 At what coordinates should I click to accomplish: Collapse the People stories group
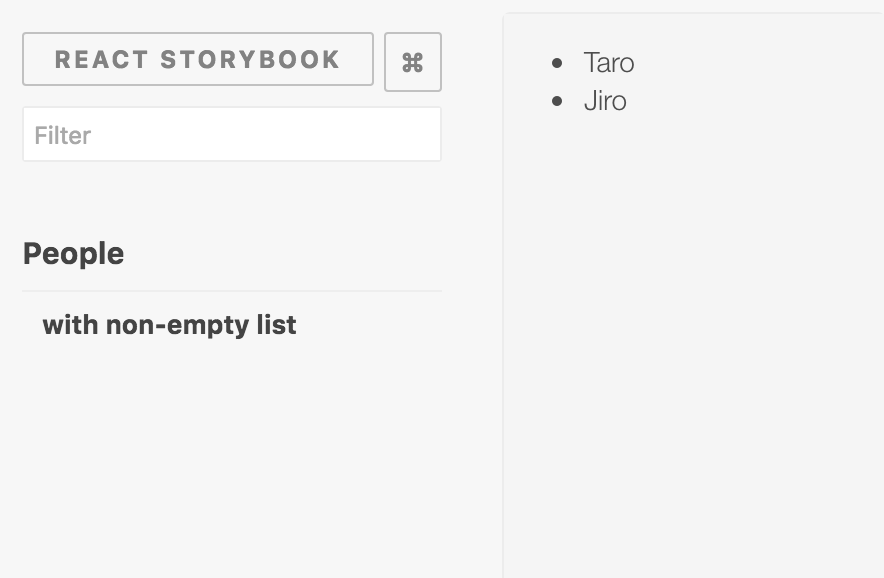(73, 253)
